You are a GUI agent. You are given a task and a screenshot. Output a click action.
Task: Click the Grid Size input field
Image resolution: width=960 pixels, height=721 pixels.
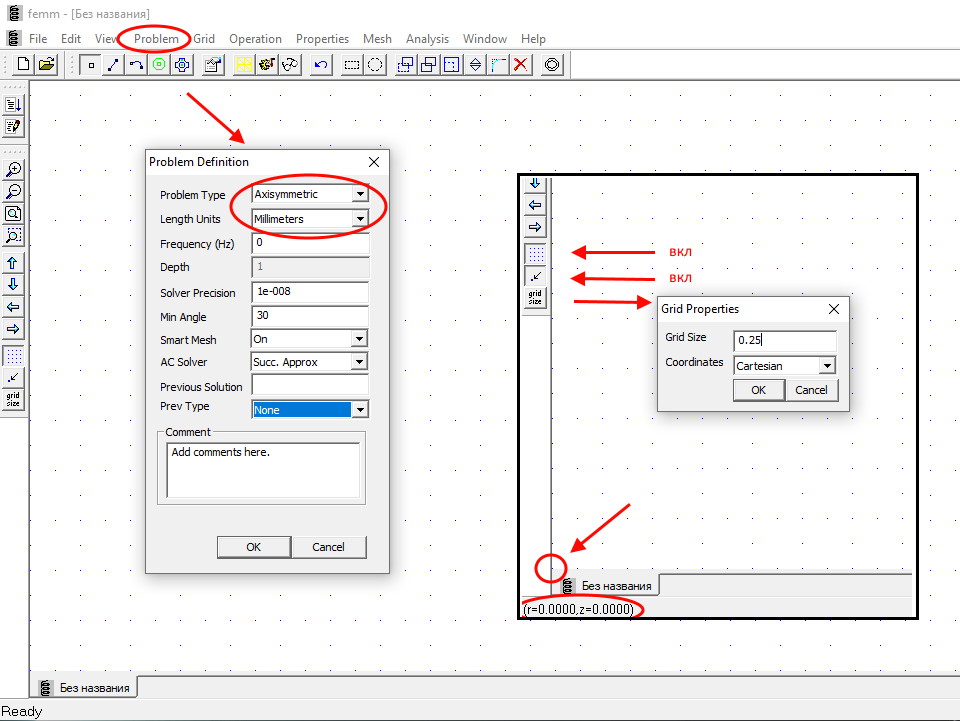point(785,340)
